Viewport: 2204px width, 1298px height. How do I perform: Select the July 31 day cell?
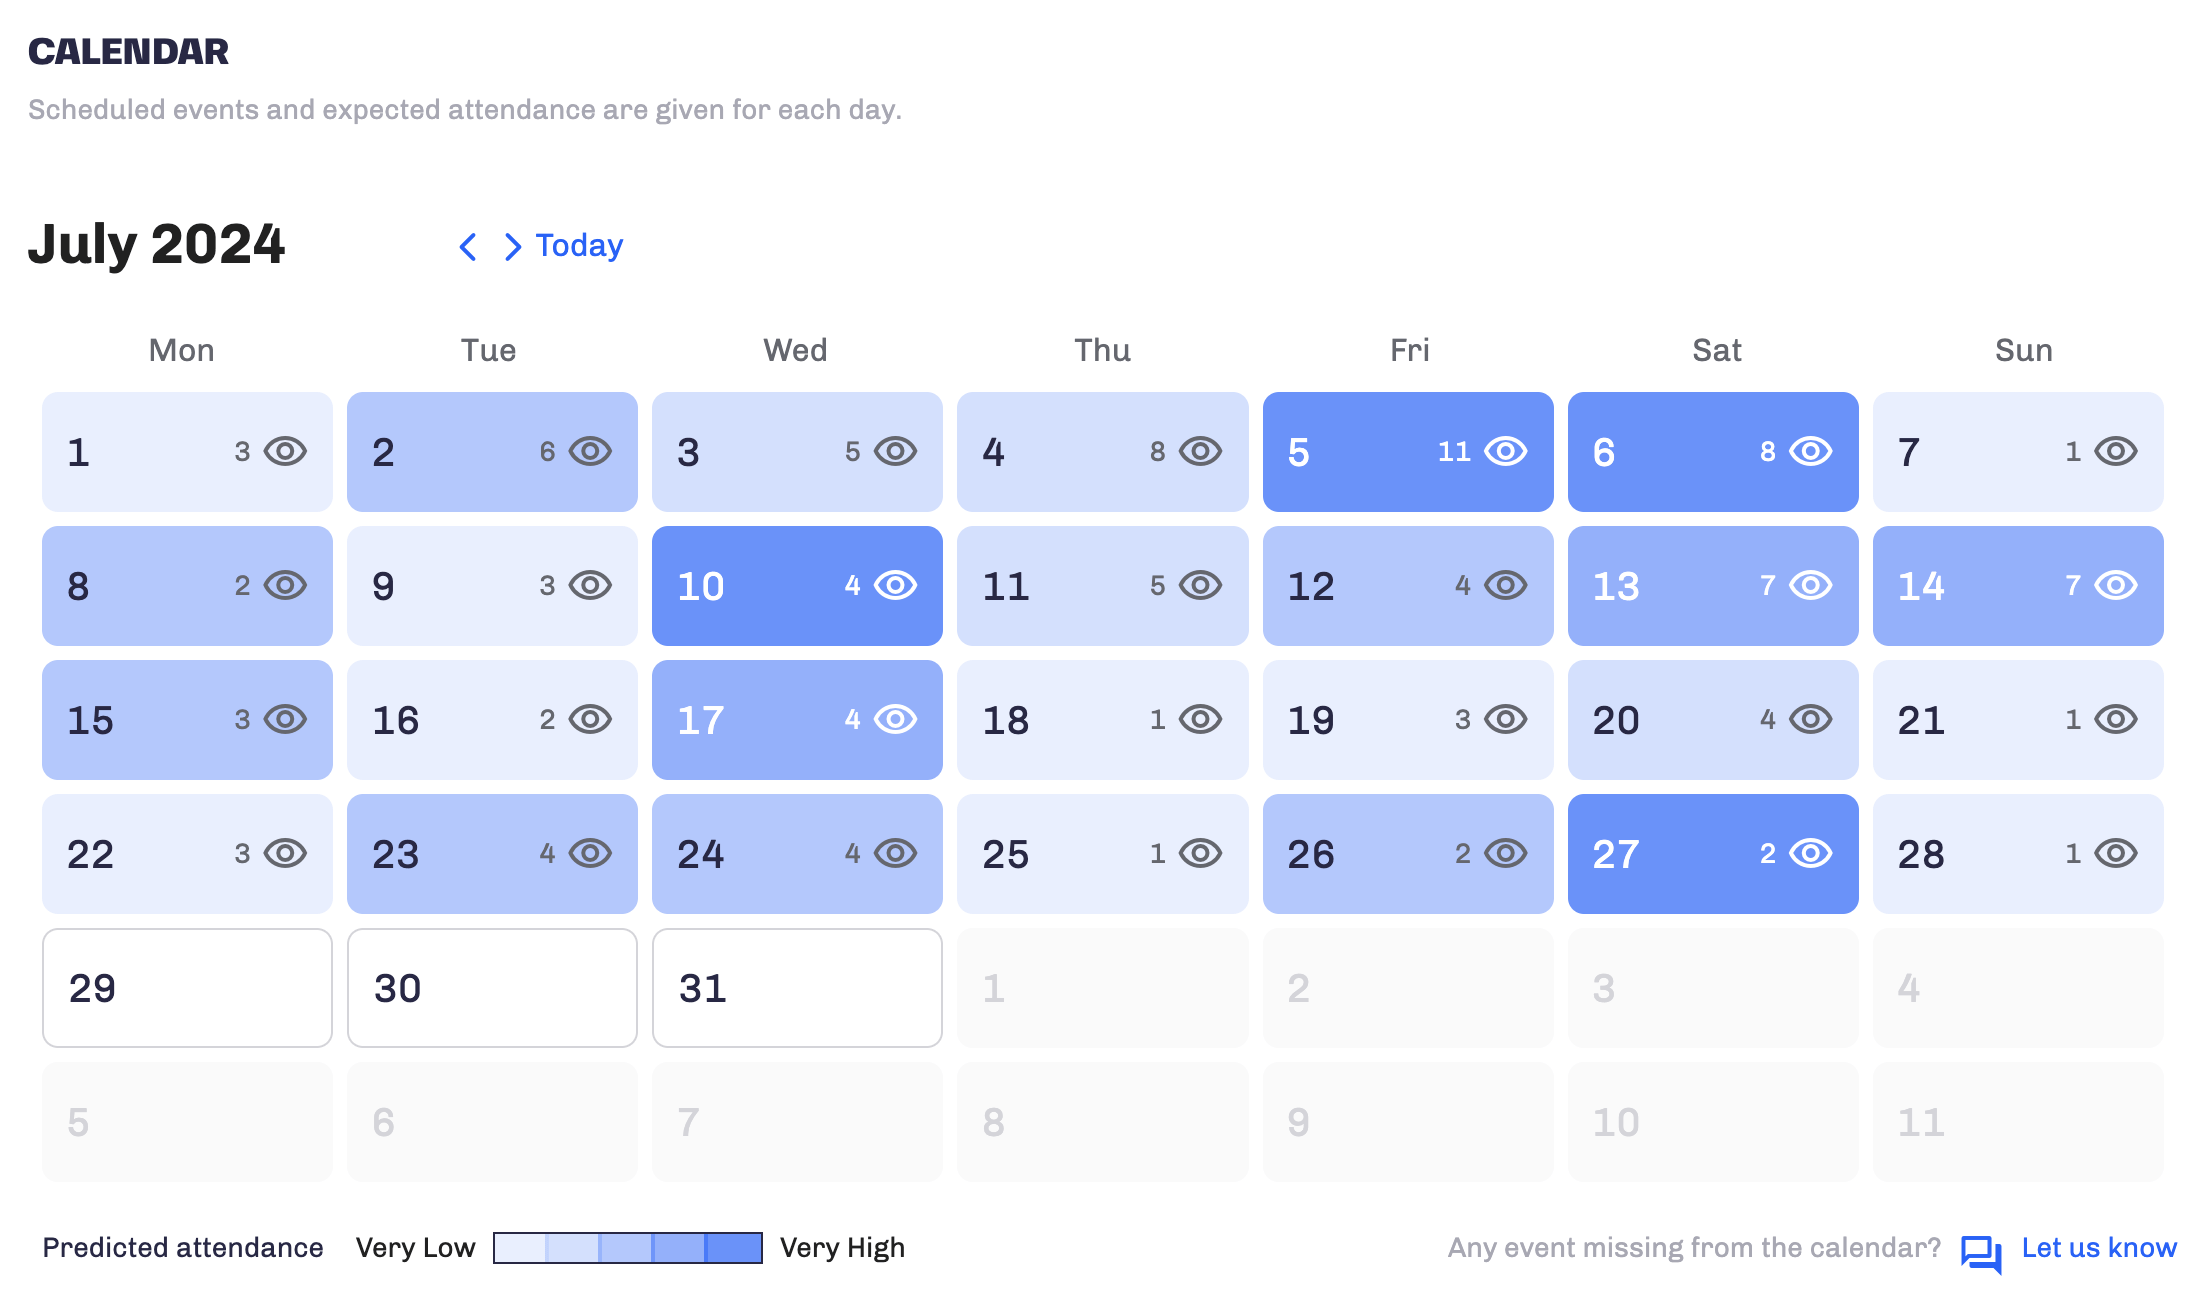797,988
